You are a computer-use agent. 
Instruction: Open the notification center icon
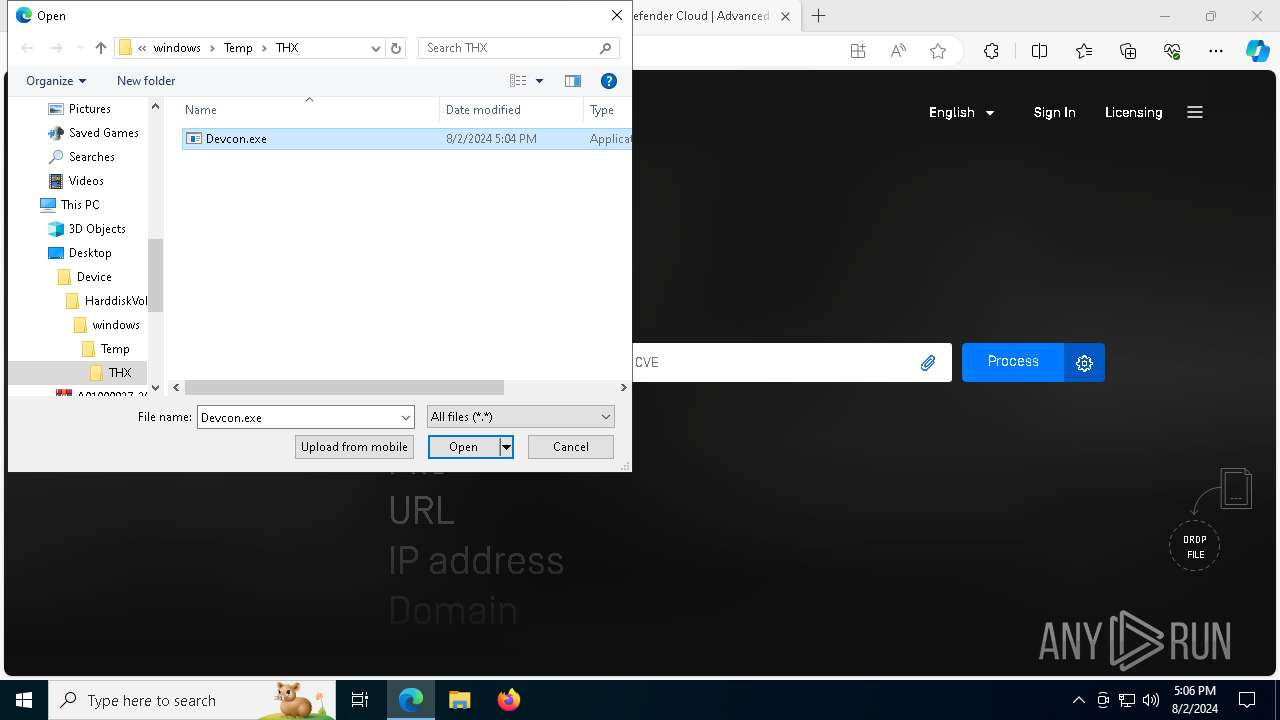tap(1247, 700)
